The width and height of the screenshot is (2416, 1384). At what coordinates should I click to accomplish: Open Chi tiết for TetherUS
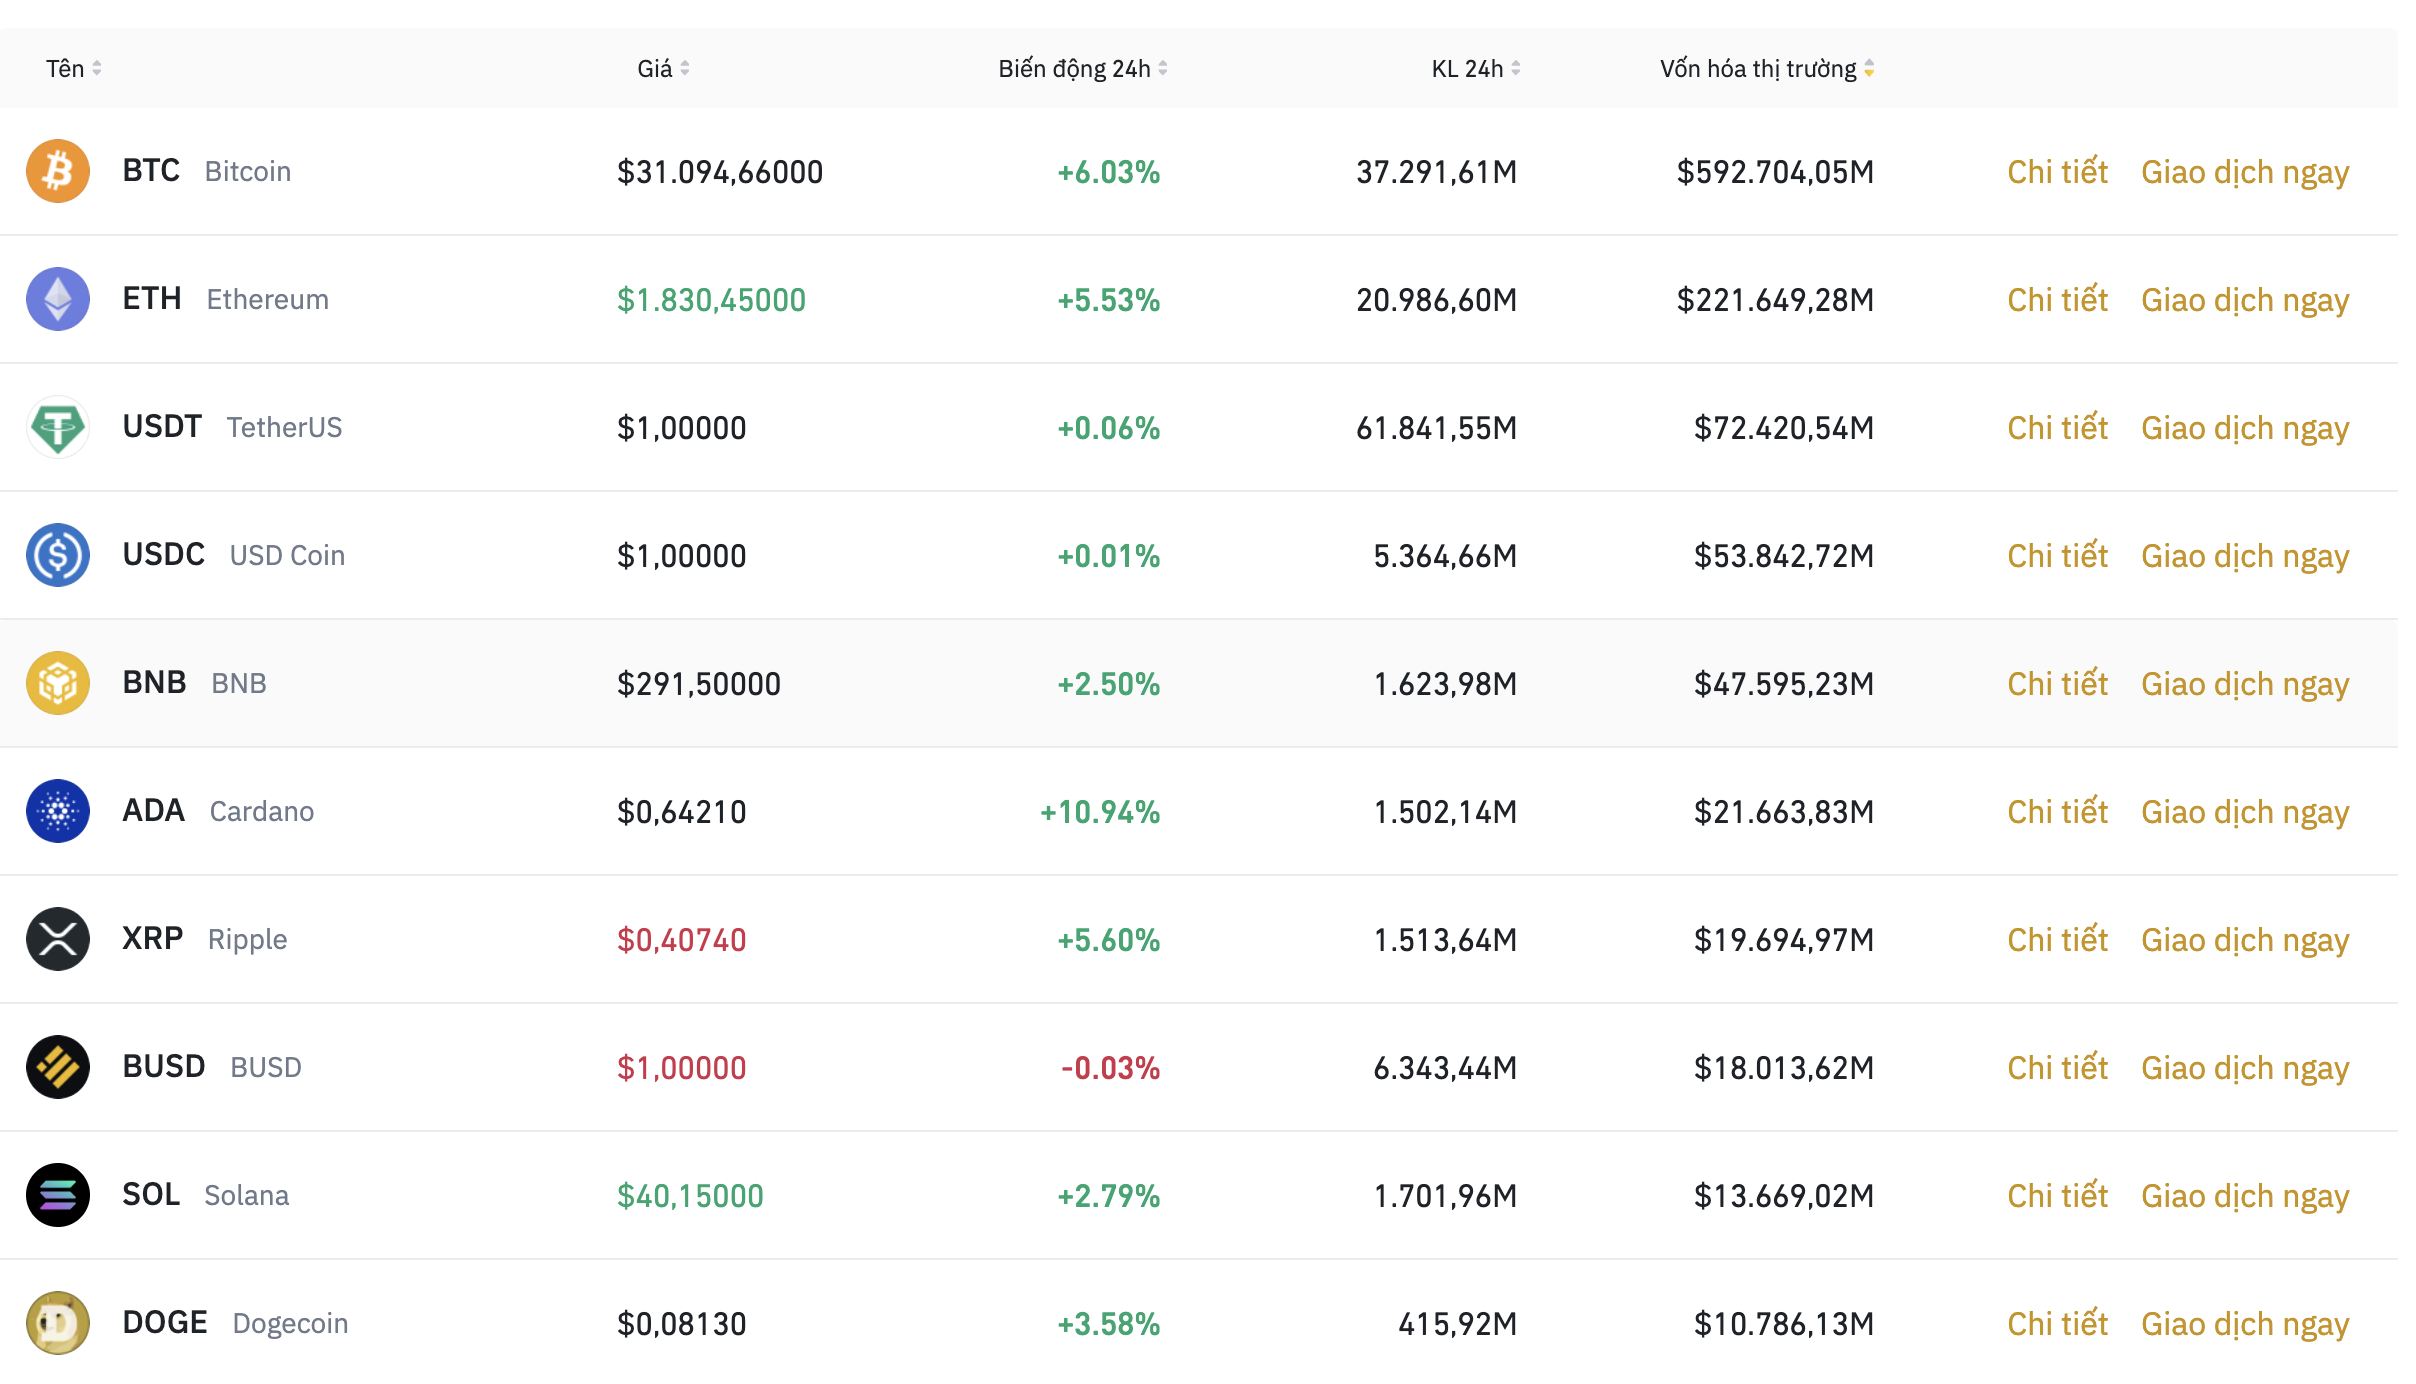pos(2057,428)
